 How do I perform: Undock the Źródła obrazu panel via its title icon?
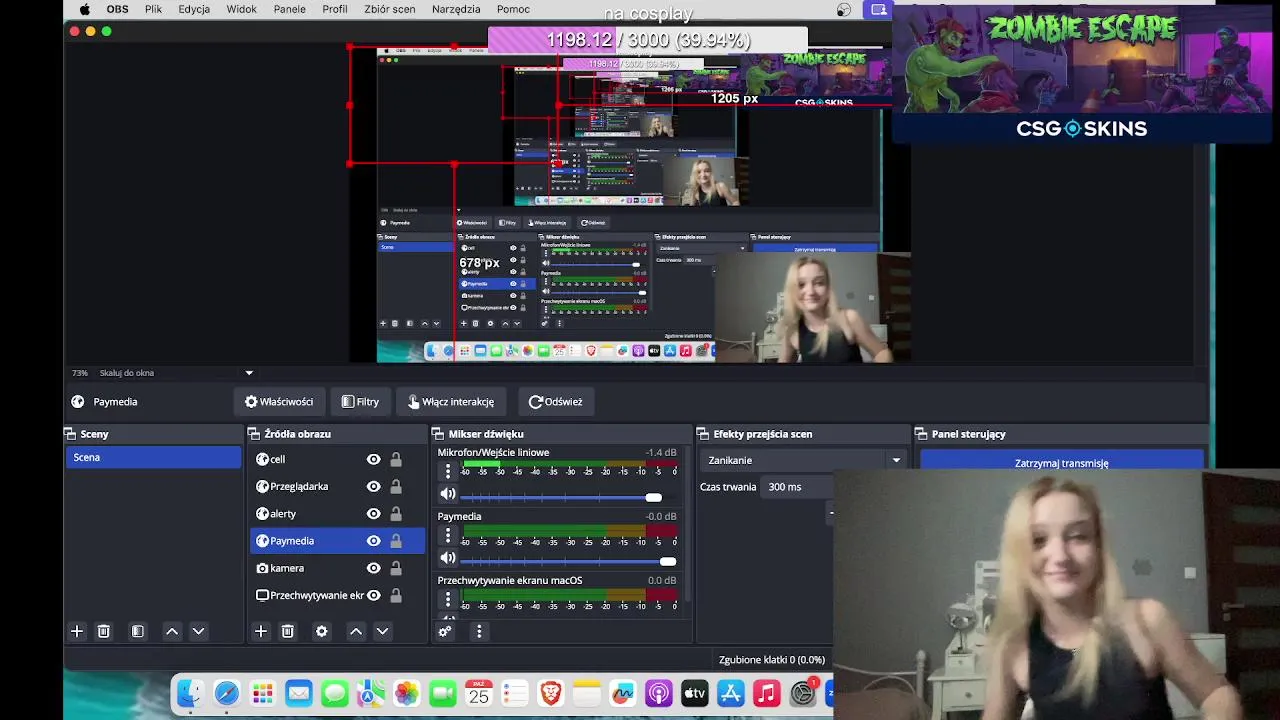coord(255,434)
